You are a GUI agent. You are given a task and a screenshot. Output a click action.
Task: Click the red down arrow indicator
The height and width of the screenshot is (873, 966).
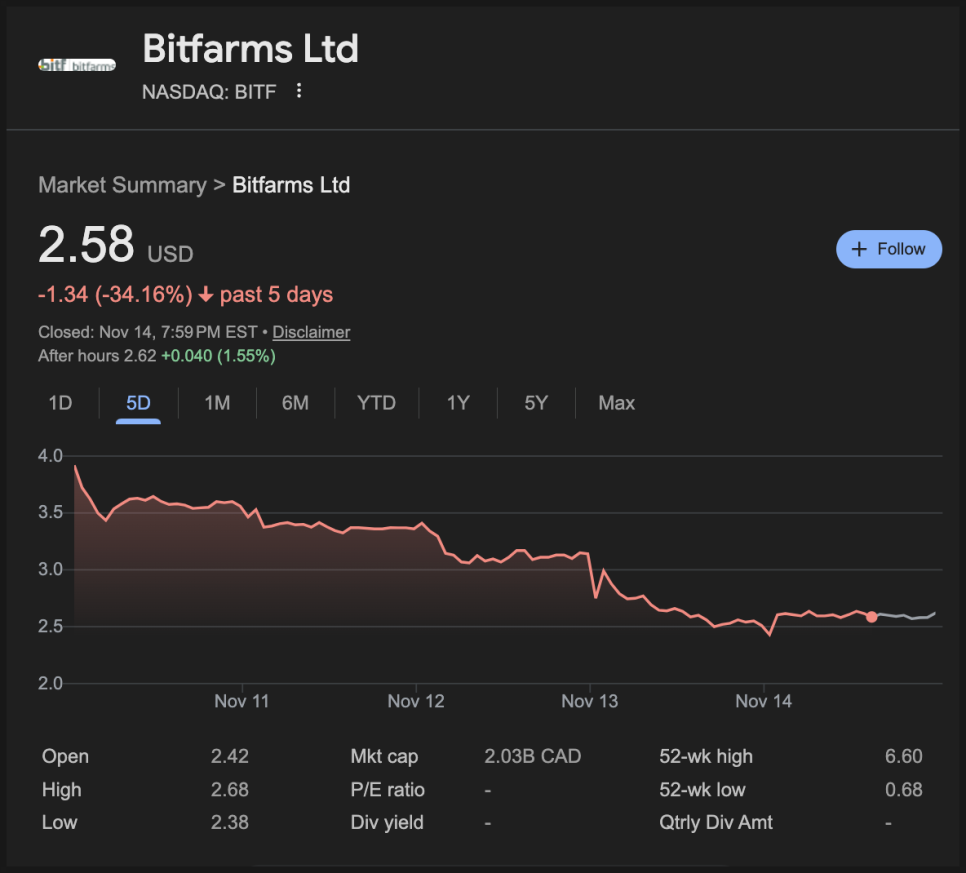[x=206, y=295]
